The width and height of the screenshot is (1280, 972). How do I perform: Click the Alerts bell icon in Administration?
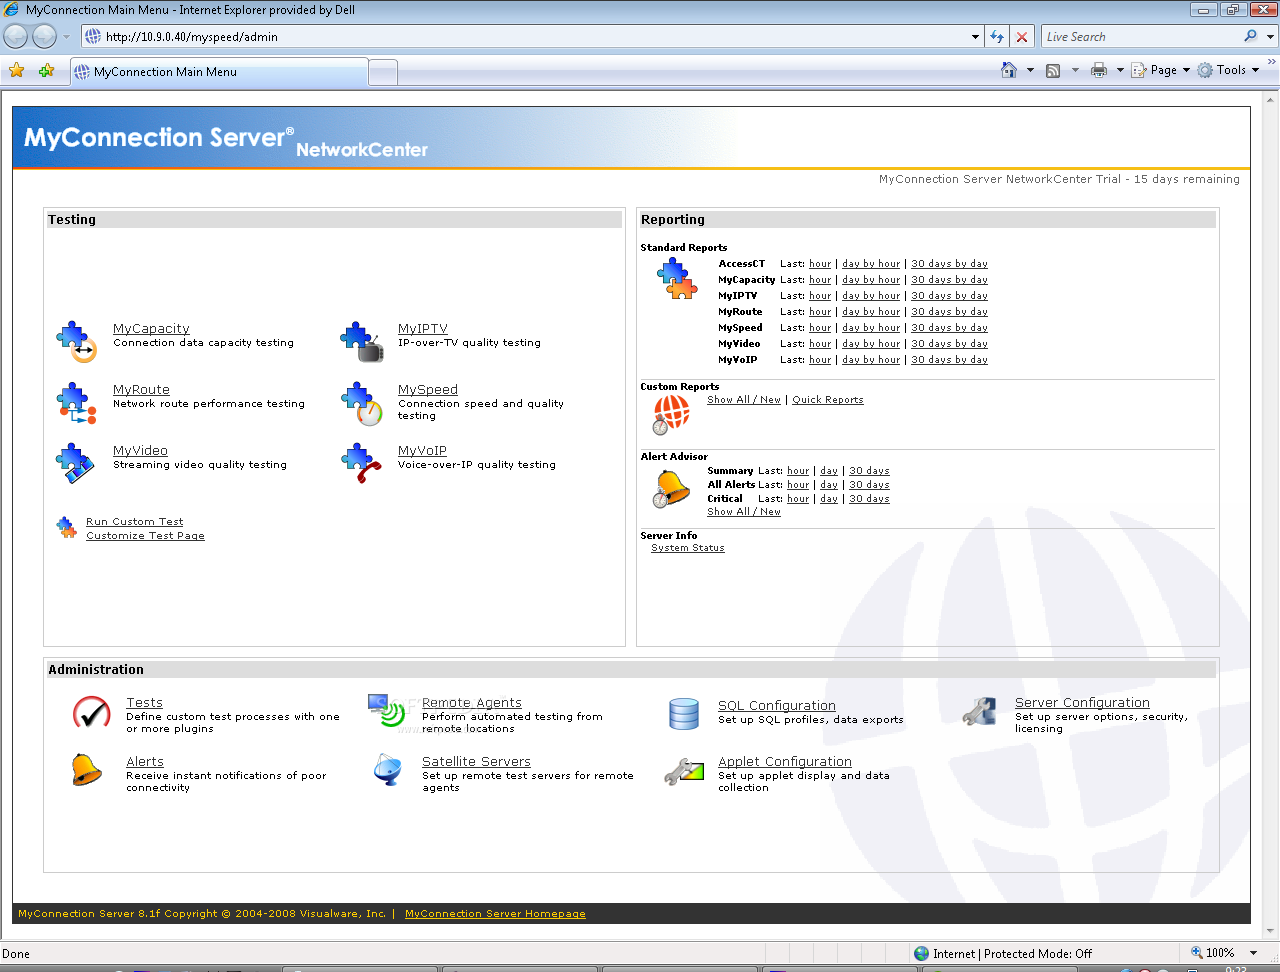point(87,769)
